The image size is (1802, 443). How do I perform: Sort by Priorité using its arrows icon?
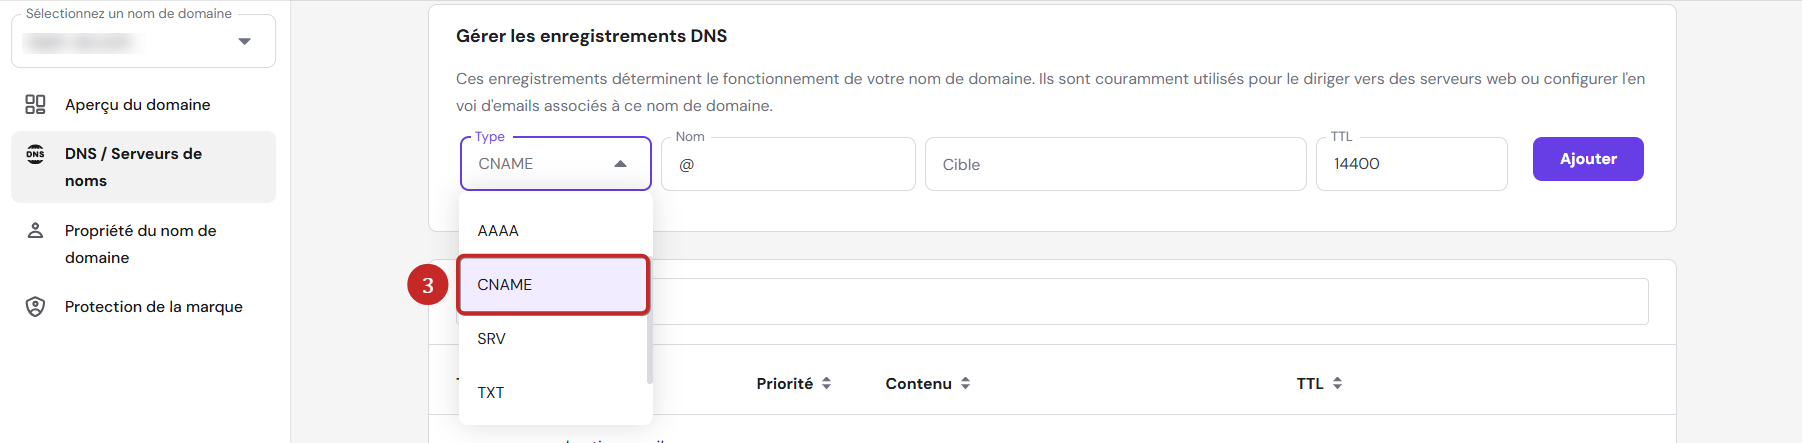point(826,383)
